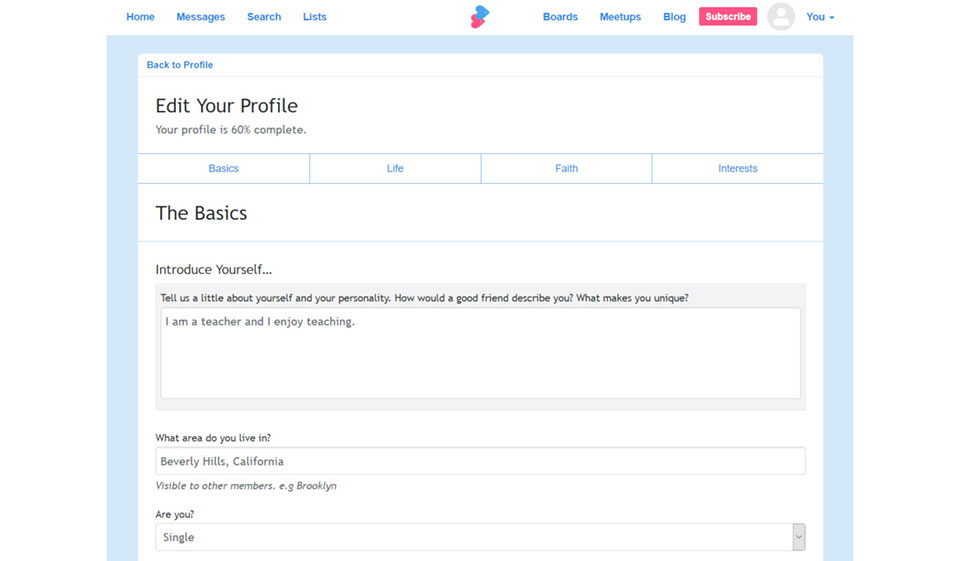960x561 pixels.
Task: Open the Blog link in header
Action: [x=674, y=17]
